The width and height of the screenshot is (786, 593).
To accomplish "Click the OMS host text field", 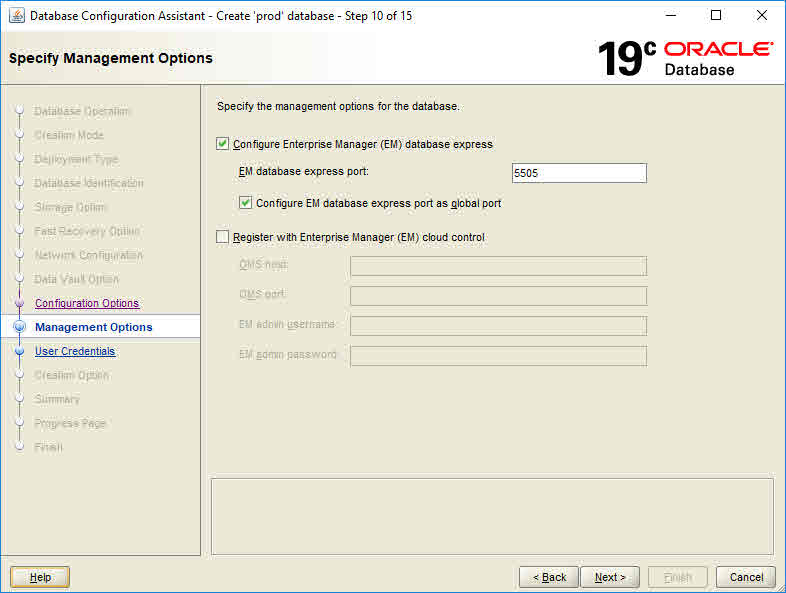I will 498,266.
